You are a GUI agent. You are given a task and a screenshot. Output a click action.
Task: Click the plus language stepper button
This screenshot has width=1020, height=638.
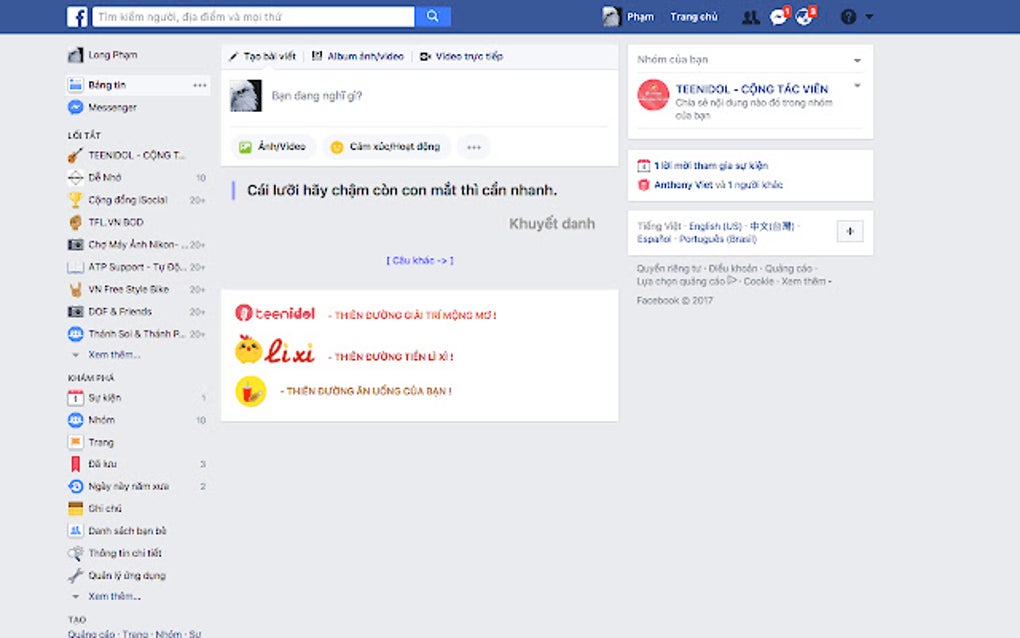tap(849, 231)
